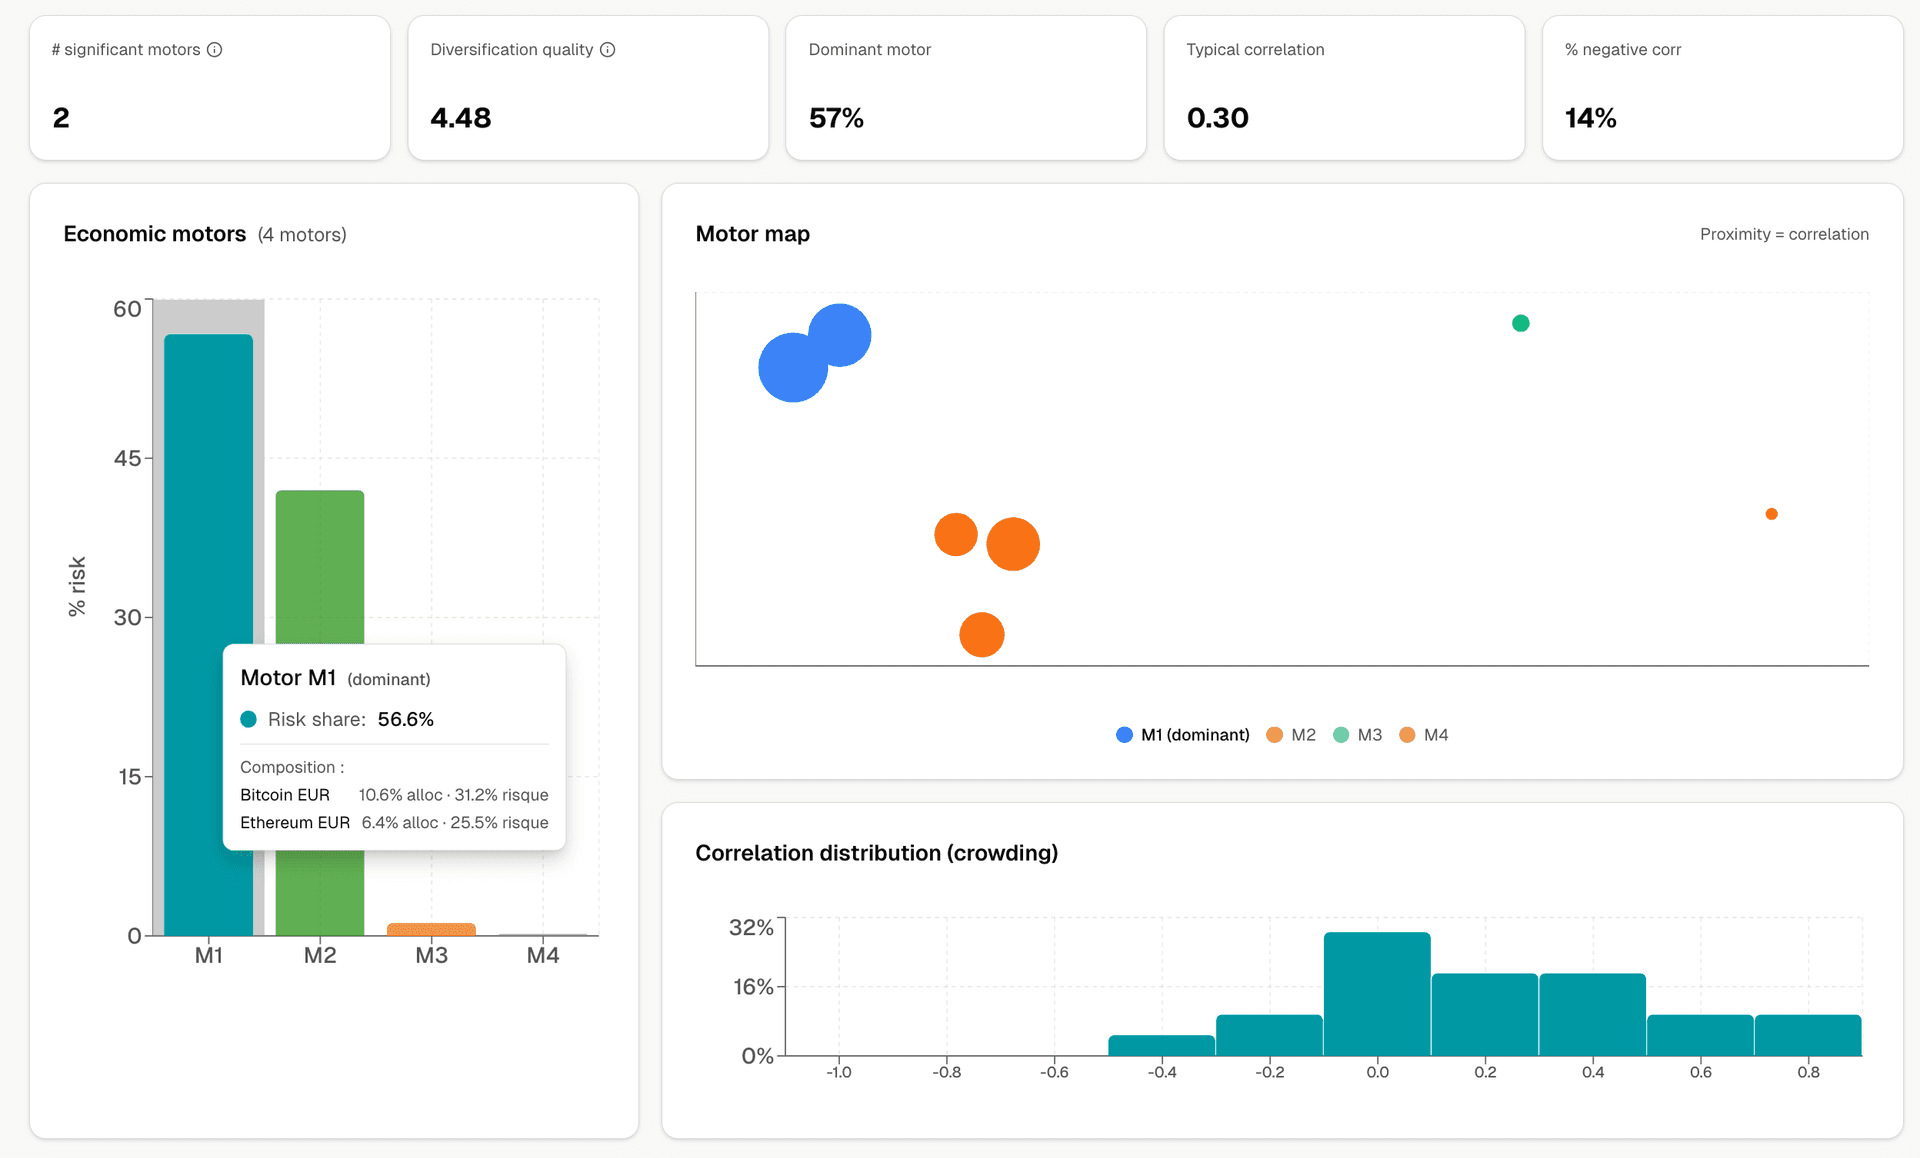Click the histogram bar at -0.4
The image size is (1920, 1158).
(1161, 1045)
